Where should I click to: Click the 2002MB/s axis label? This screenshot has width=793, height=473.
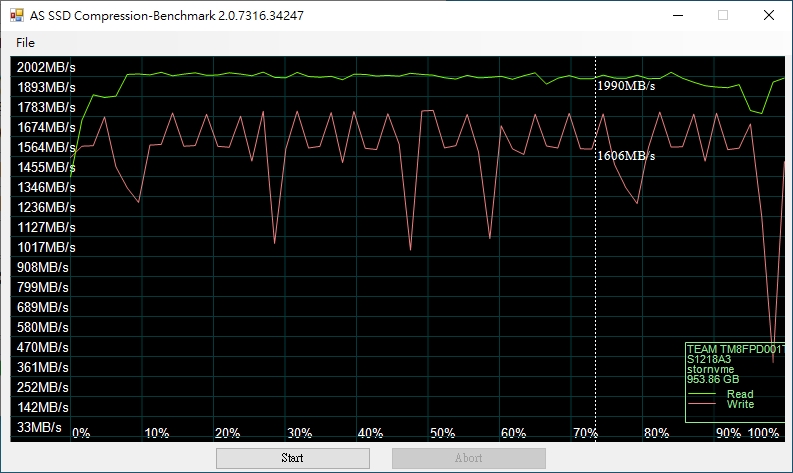pyautogui.click(x=46, y=67)
